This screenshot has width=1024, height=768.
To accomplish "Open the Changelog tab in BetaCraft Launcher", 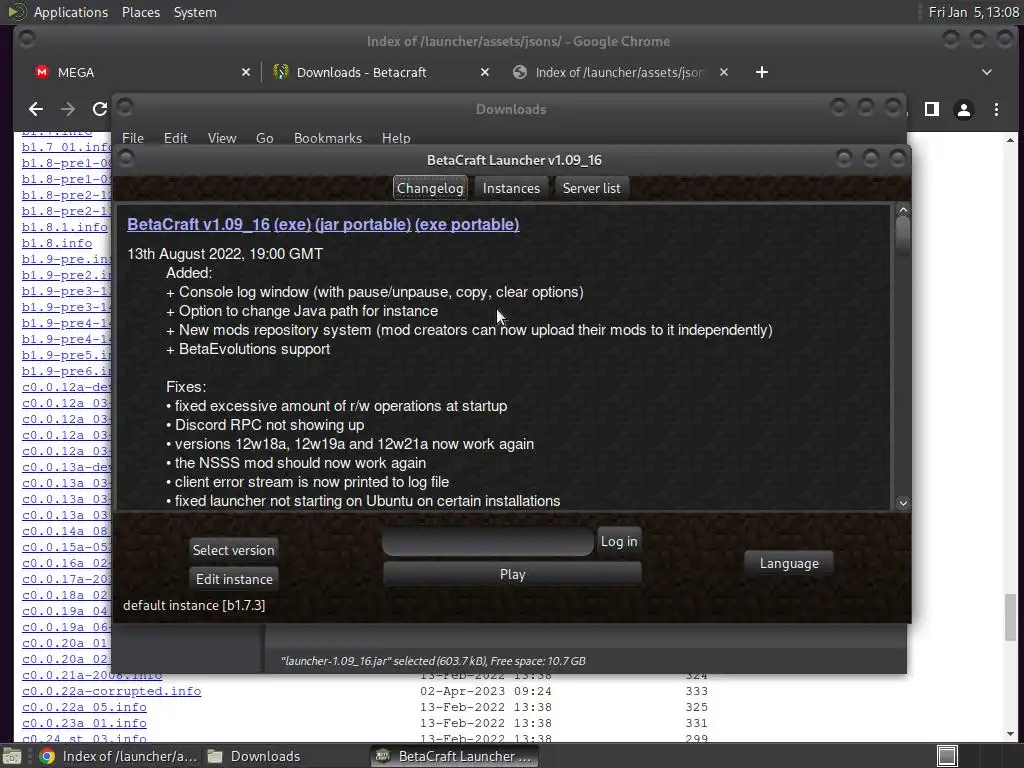I will (x=430, y=188).
